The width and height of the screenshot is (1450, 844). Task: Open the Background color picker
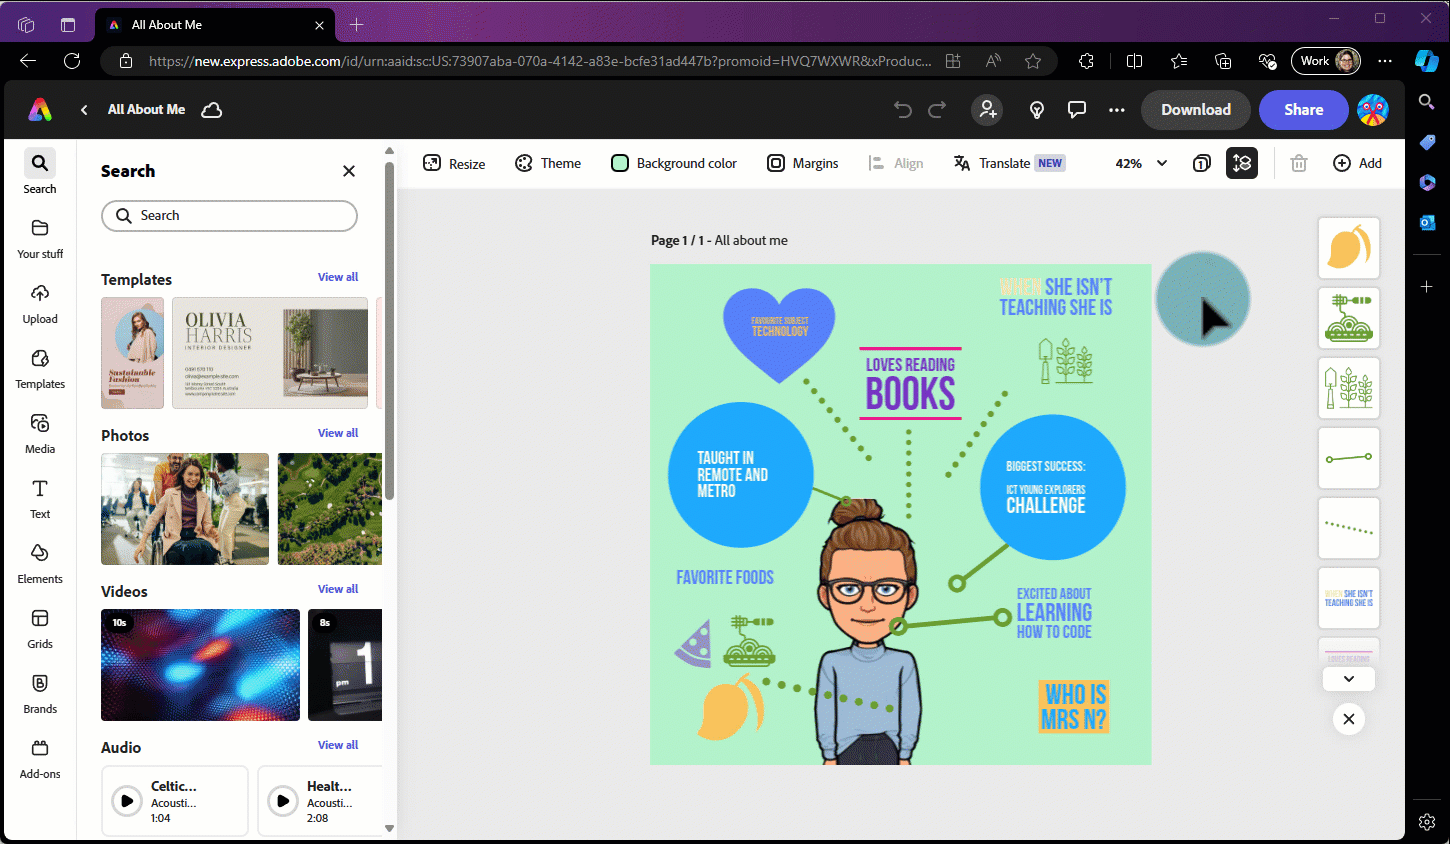[x=674, y=163]
